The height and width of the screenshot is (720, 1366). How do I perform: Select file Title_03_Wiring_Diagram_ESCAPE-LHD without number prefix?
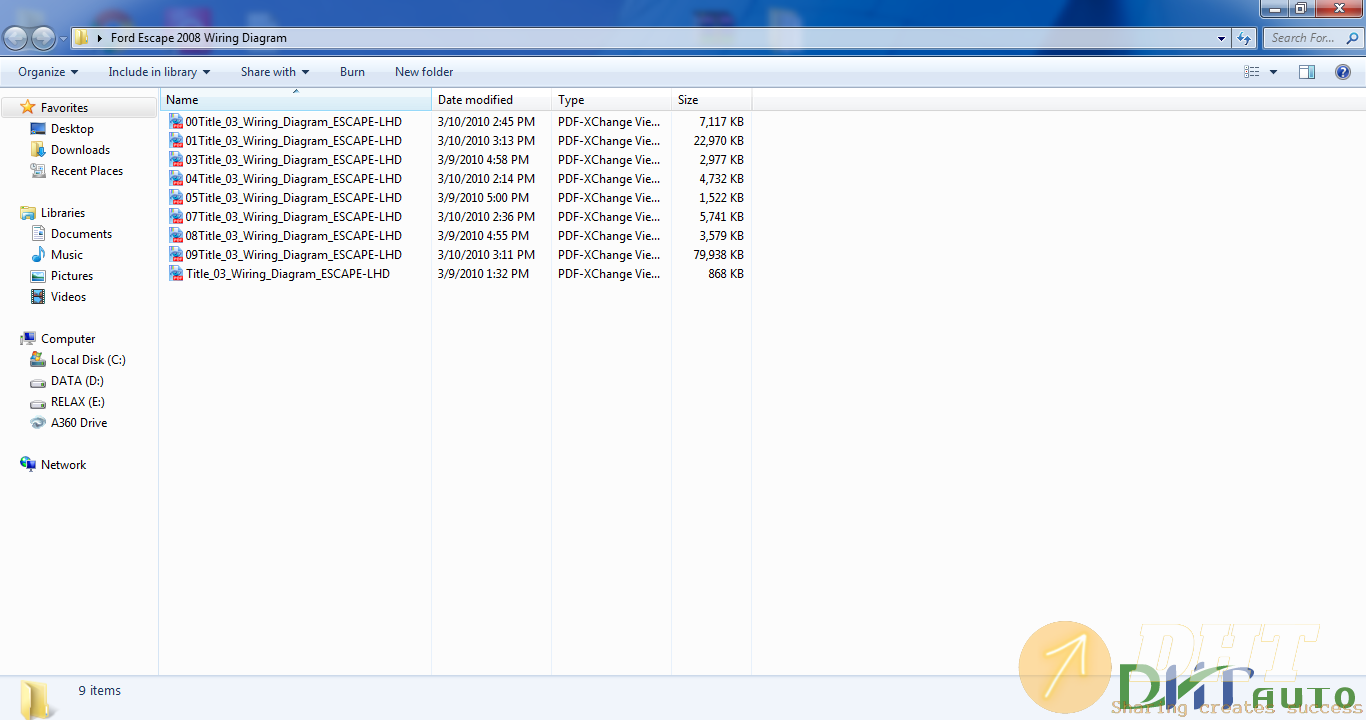287,274
